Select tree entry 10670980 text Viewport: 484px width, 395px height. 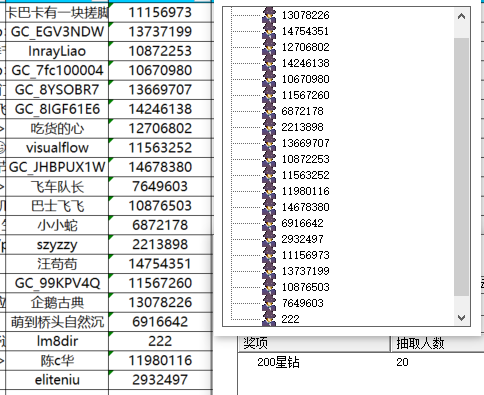(305, 79)
